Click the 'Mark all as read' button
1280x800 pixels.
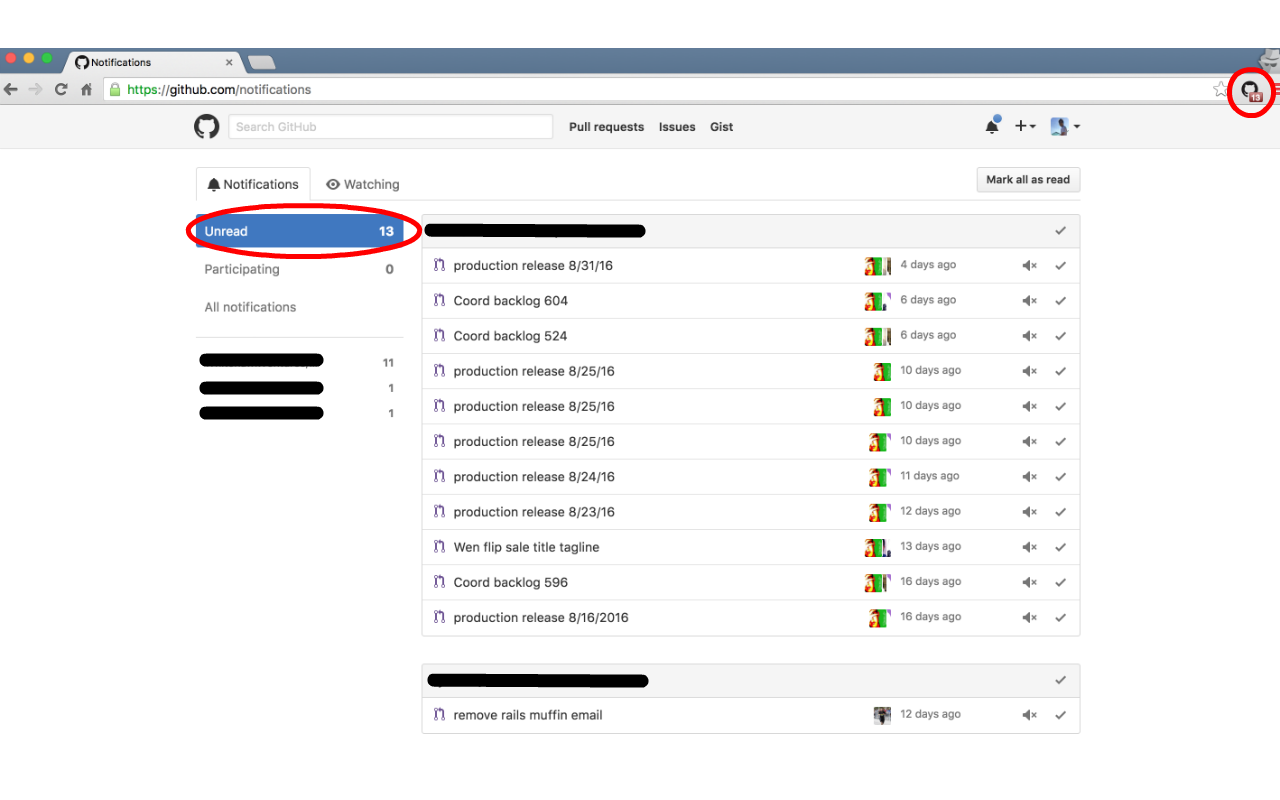click(1028, 179)
